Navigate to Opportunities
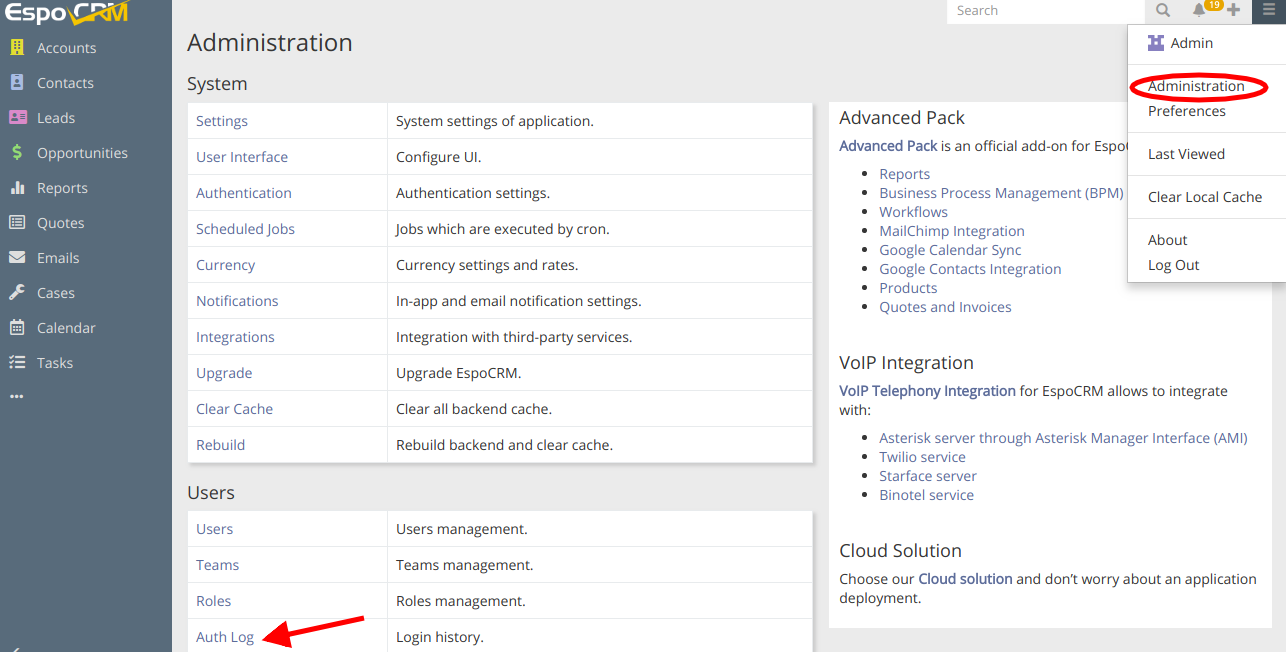 (82, 152)
